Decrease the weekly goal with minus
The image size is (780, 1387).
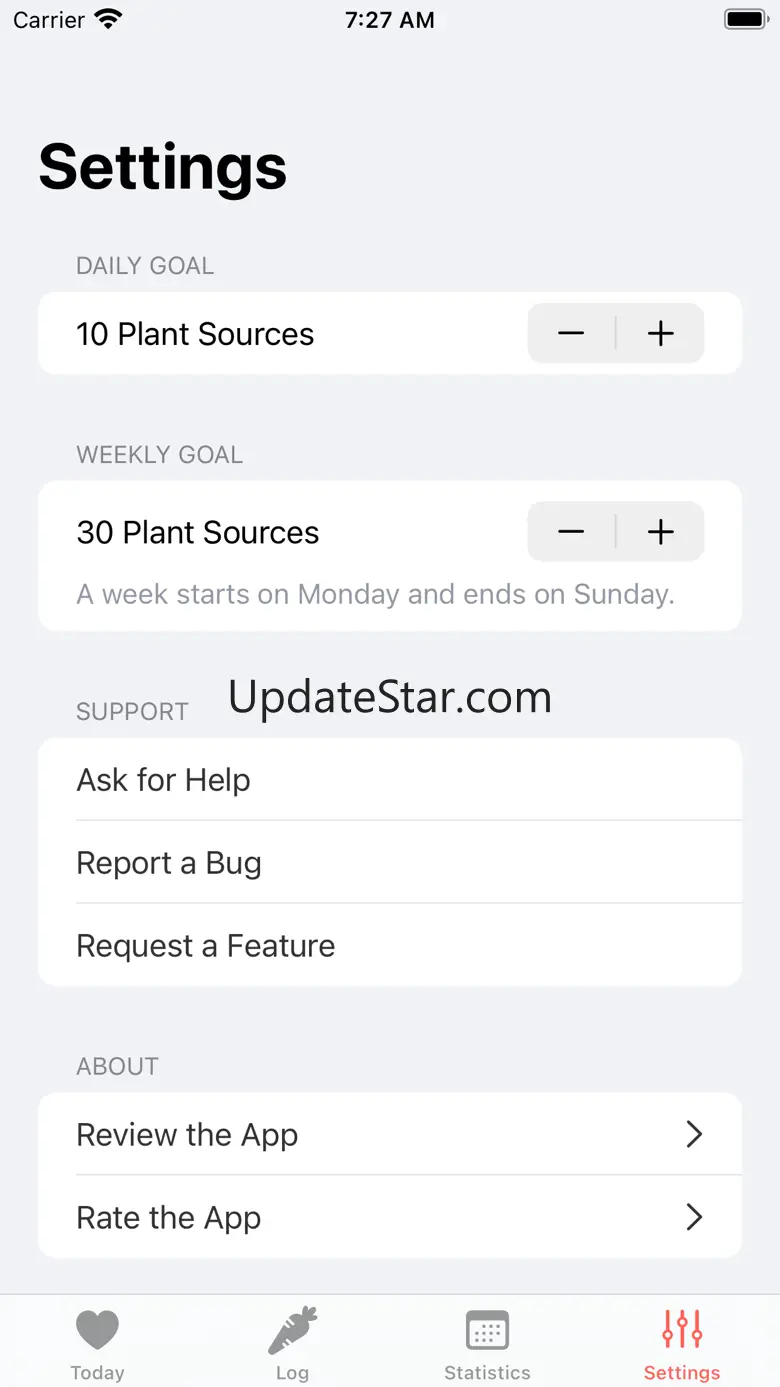click(571, 532)
